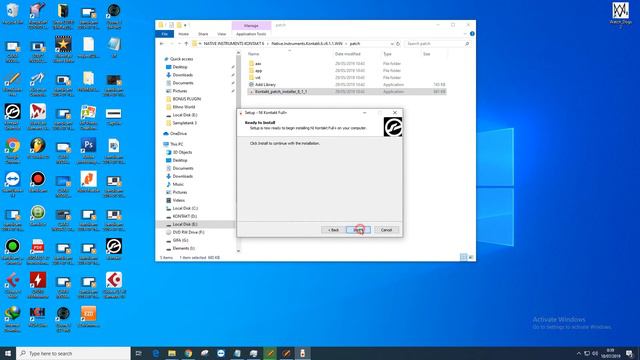The height and width of the screenshot is (360, 640).
Task: Open Watch_Dogs desktop icon
Action: pos(620,14)
